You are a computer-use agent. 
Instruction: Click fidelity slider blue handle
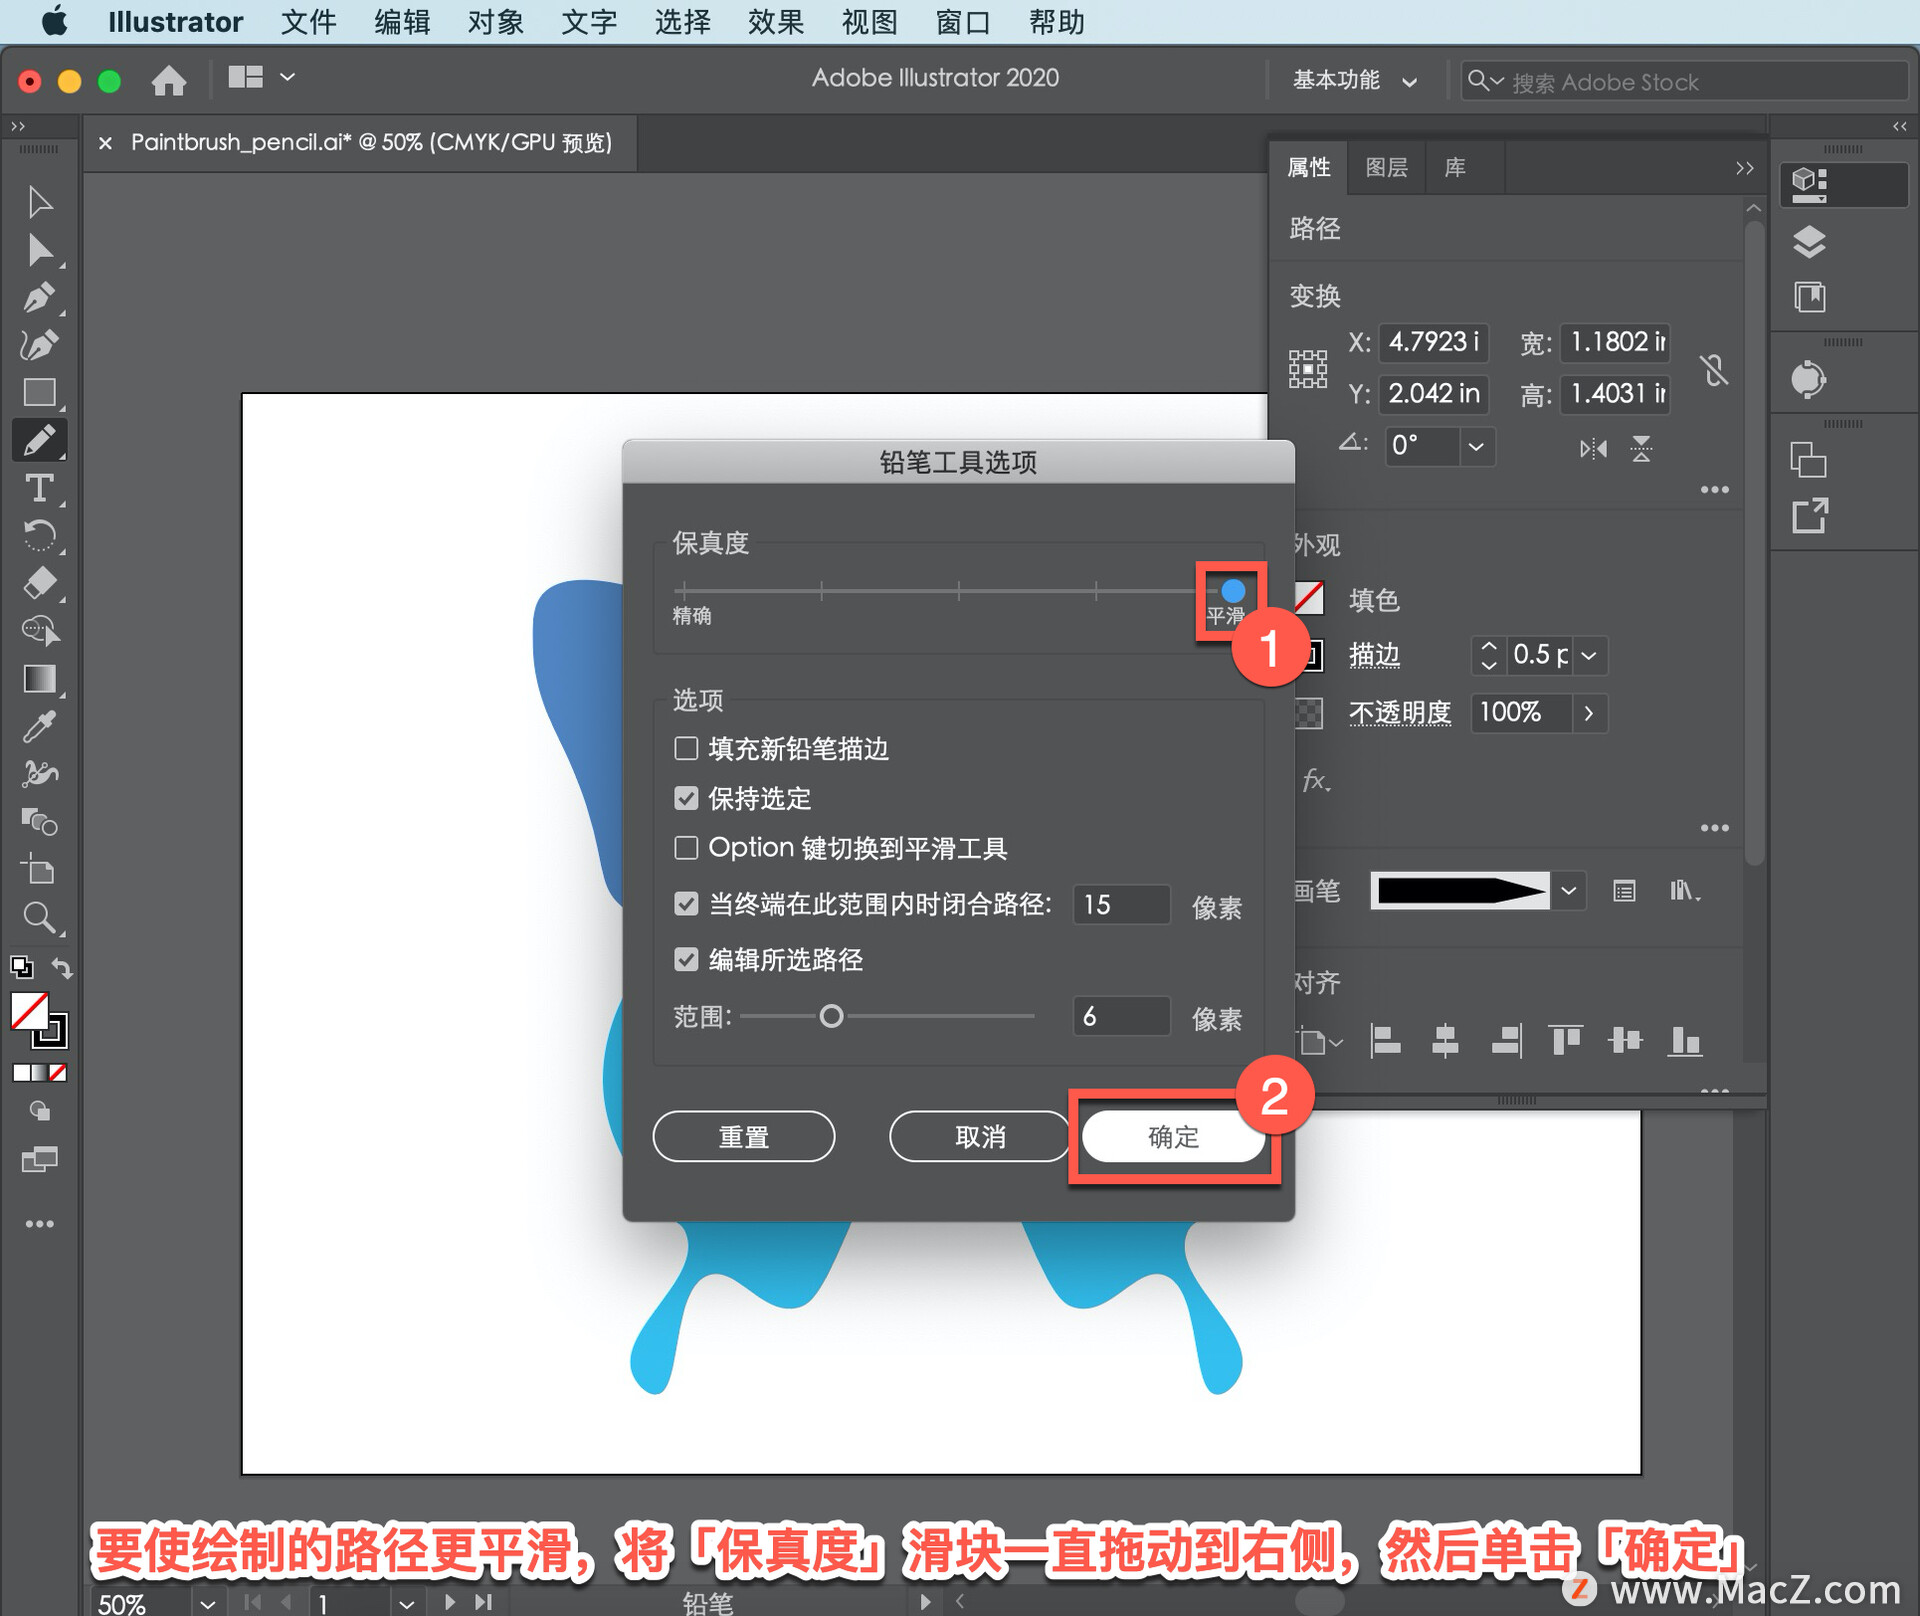[1233, 591]
